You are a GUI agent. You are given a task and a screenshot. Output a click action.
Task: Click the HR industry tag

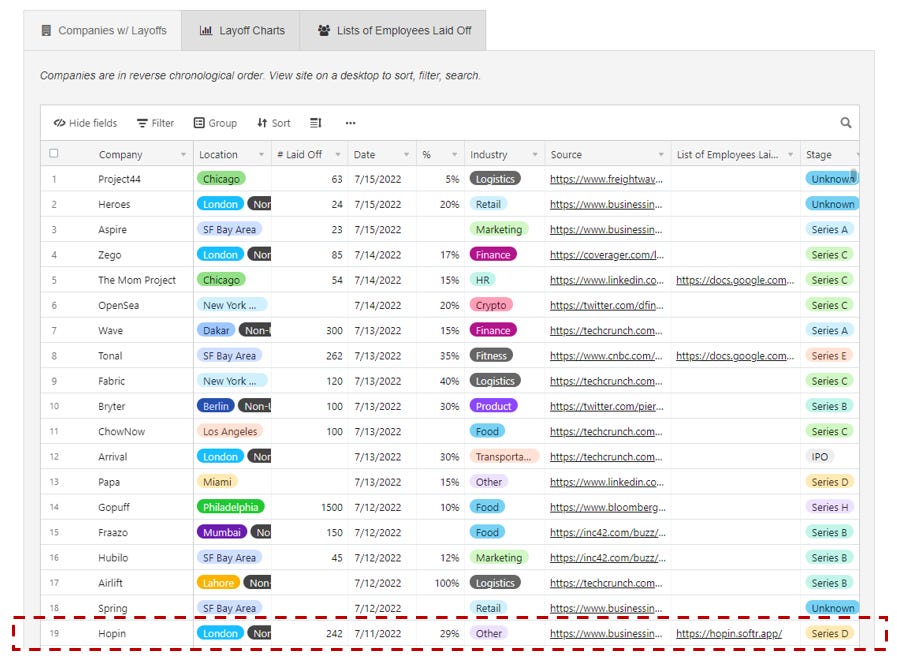coord(482,280)
